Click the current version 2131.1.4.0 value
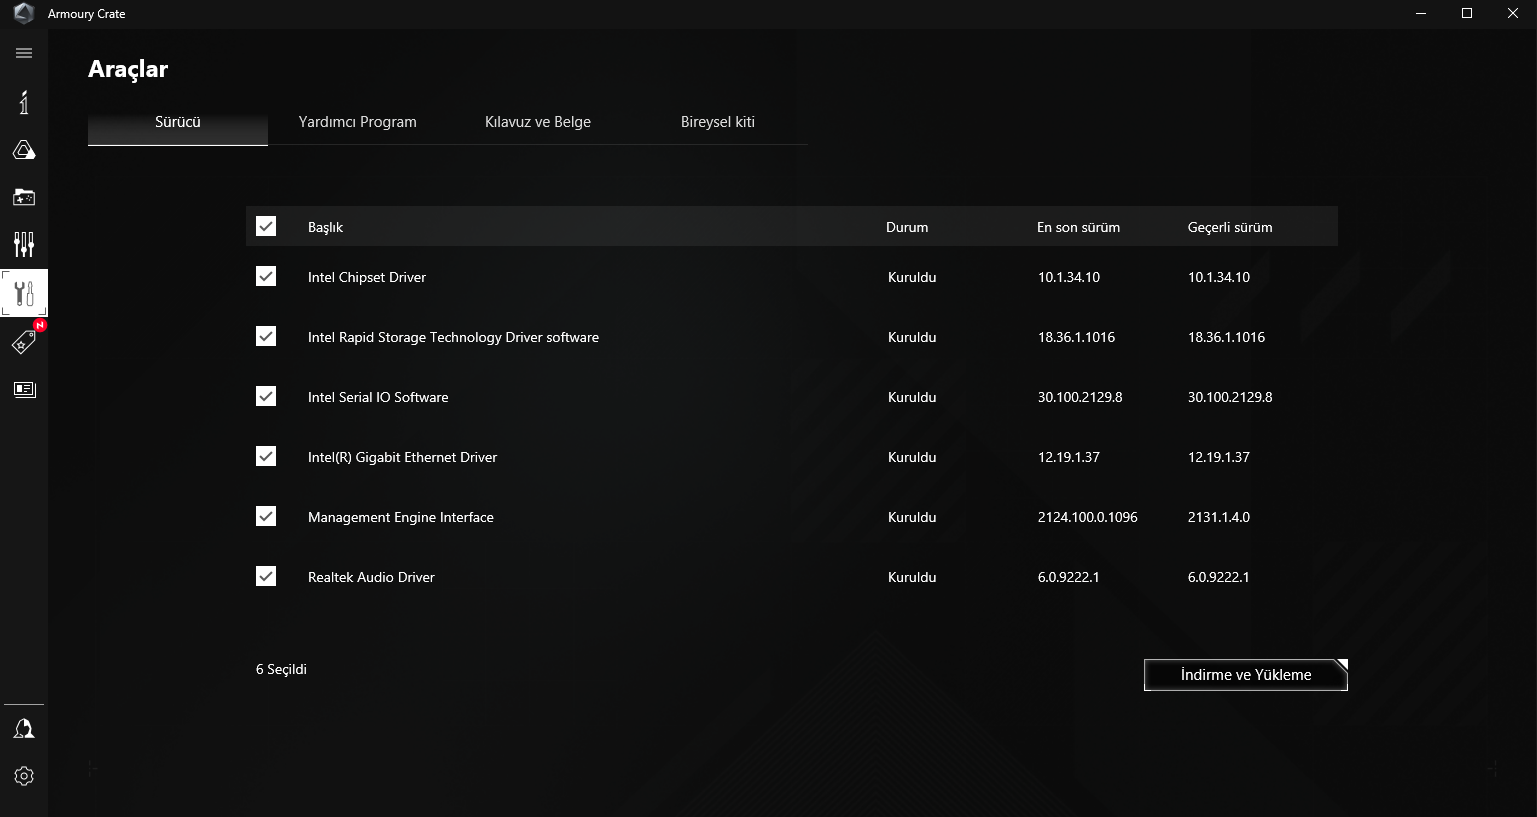 (x=1219, y=517)
